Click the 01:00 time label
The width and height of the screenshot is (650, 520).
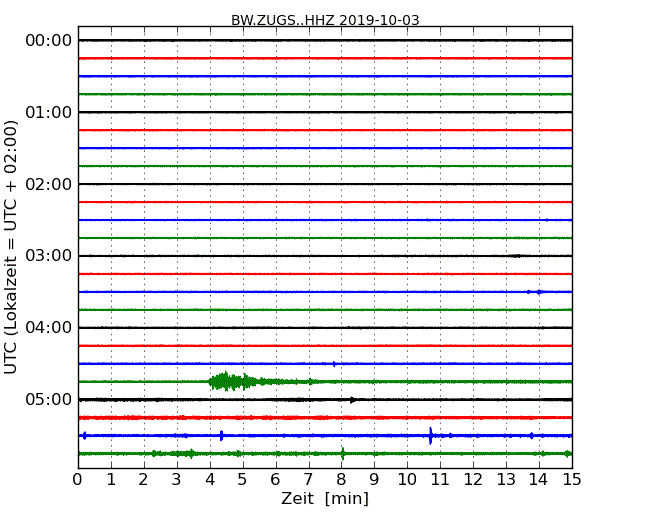pos(49,112)
